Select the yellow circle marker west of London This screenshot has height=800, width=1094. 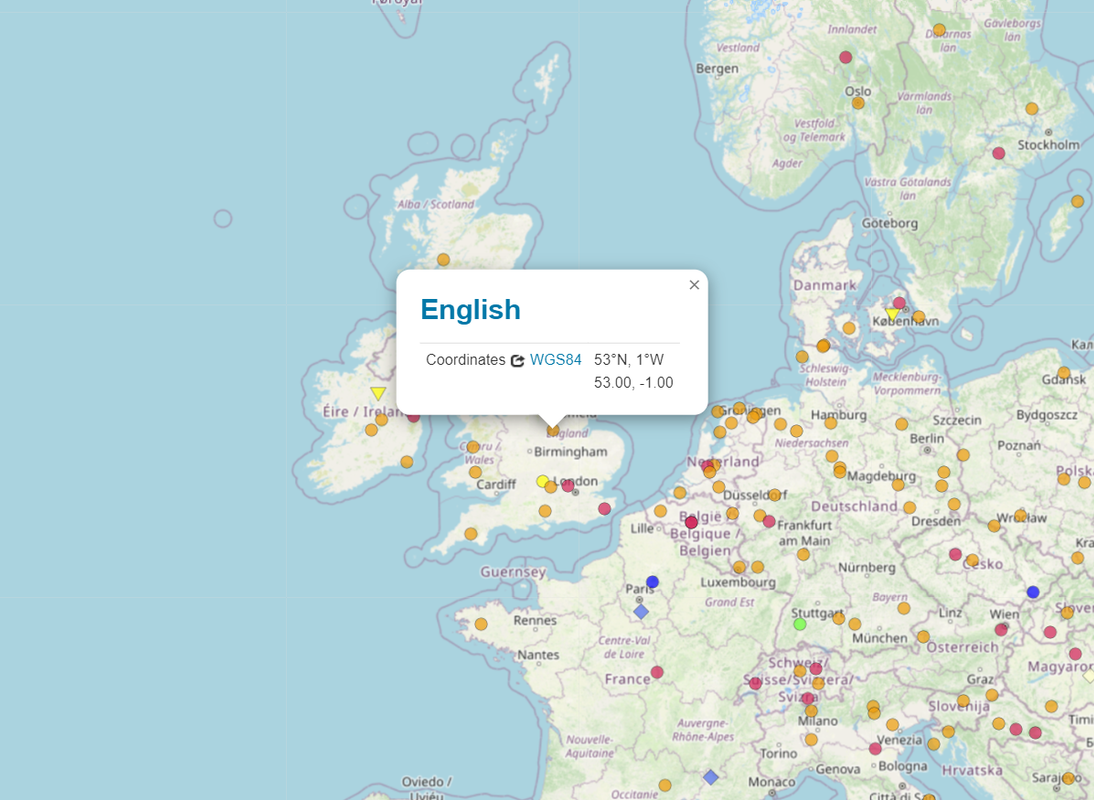(x=542, y=481)
